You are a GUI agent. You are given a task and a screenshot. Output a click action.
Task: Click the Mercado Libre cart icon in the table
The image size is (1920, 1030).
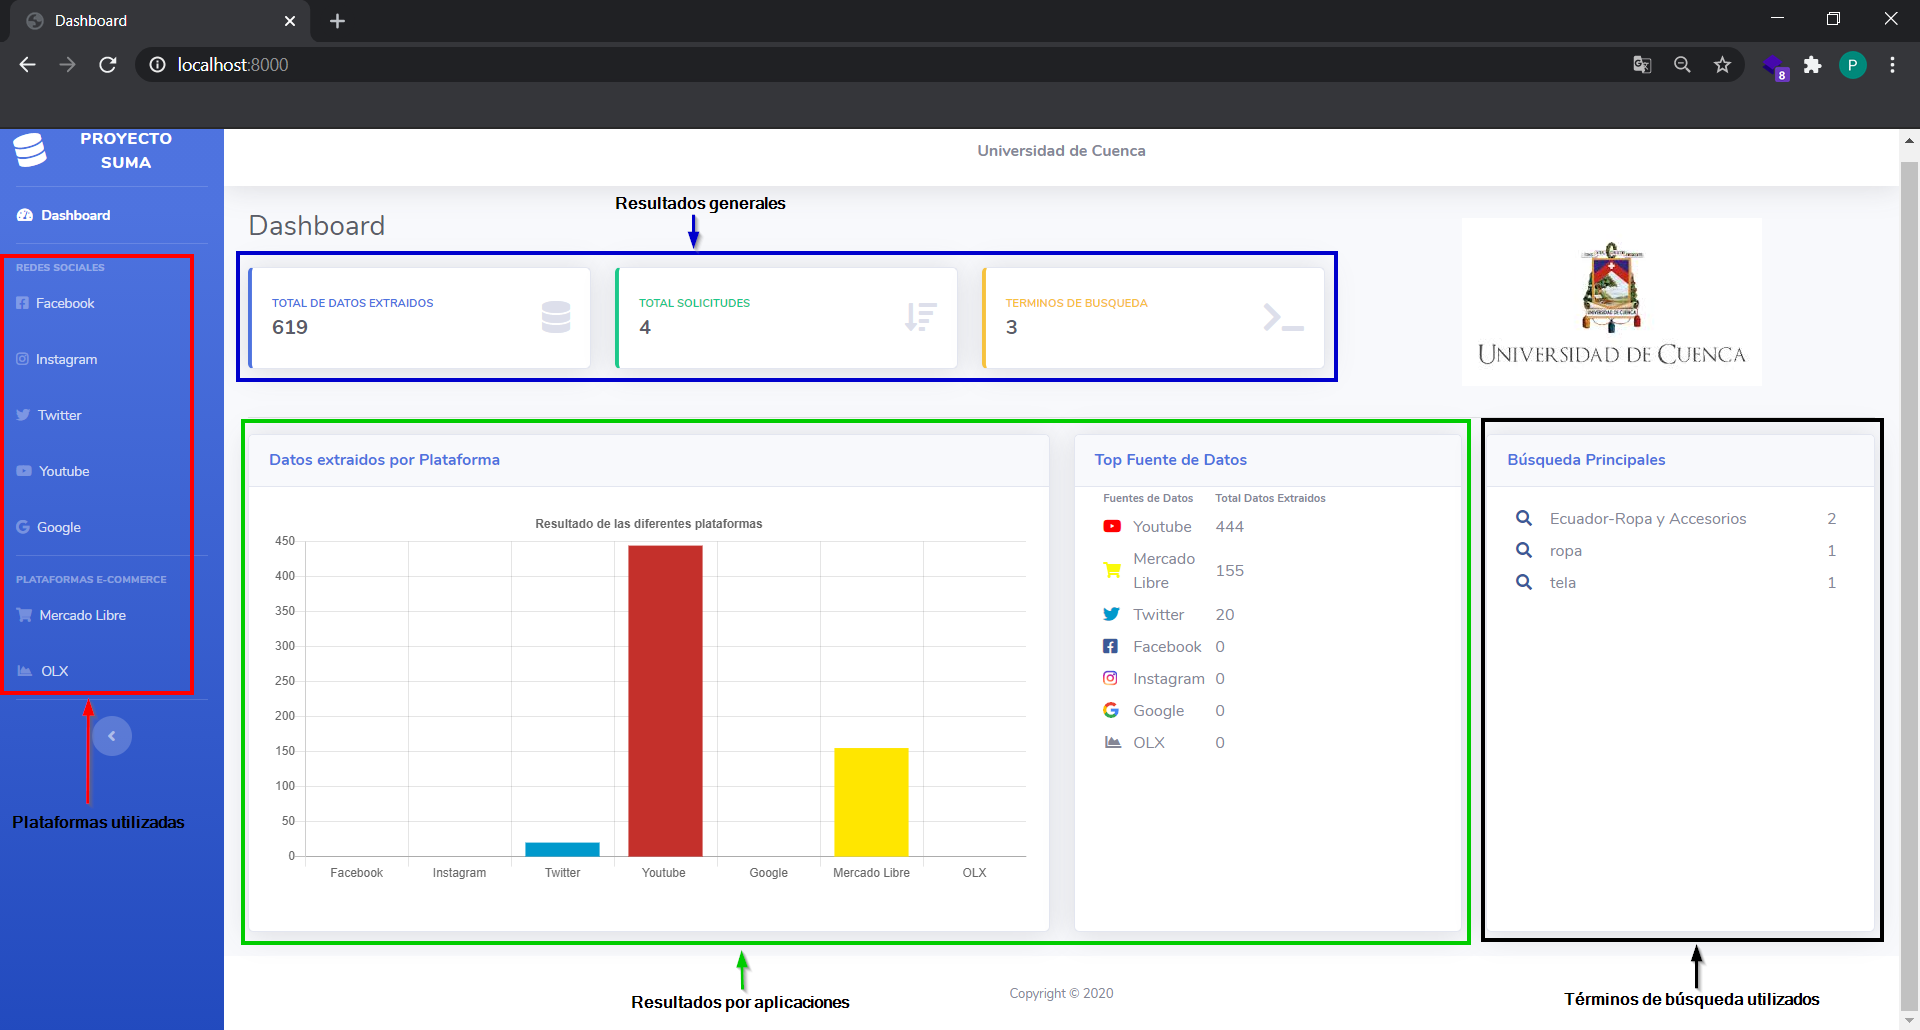(1112, 570)
